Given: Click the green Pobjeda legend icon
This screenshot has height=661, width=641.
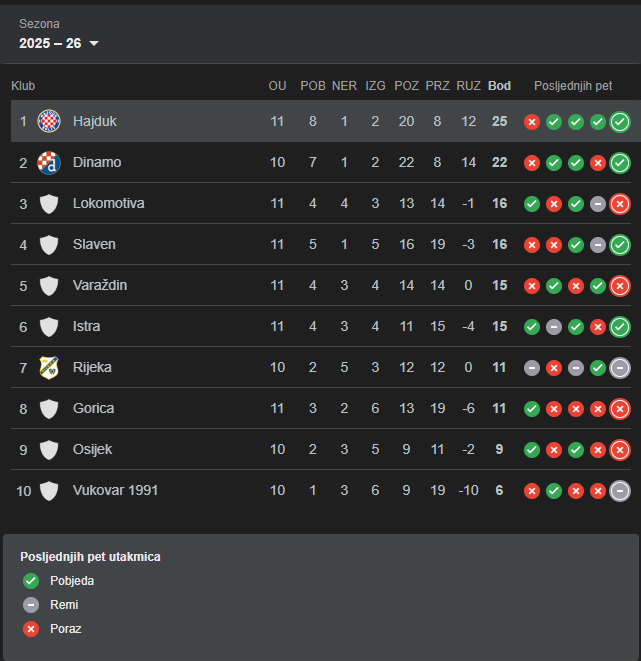Looking at the screenshot, I should pyautogui.click(x=31, y=581).
